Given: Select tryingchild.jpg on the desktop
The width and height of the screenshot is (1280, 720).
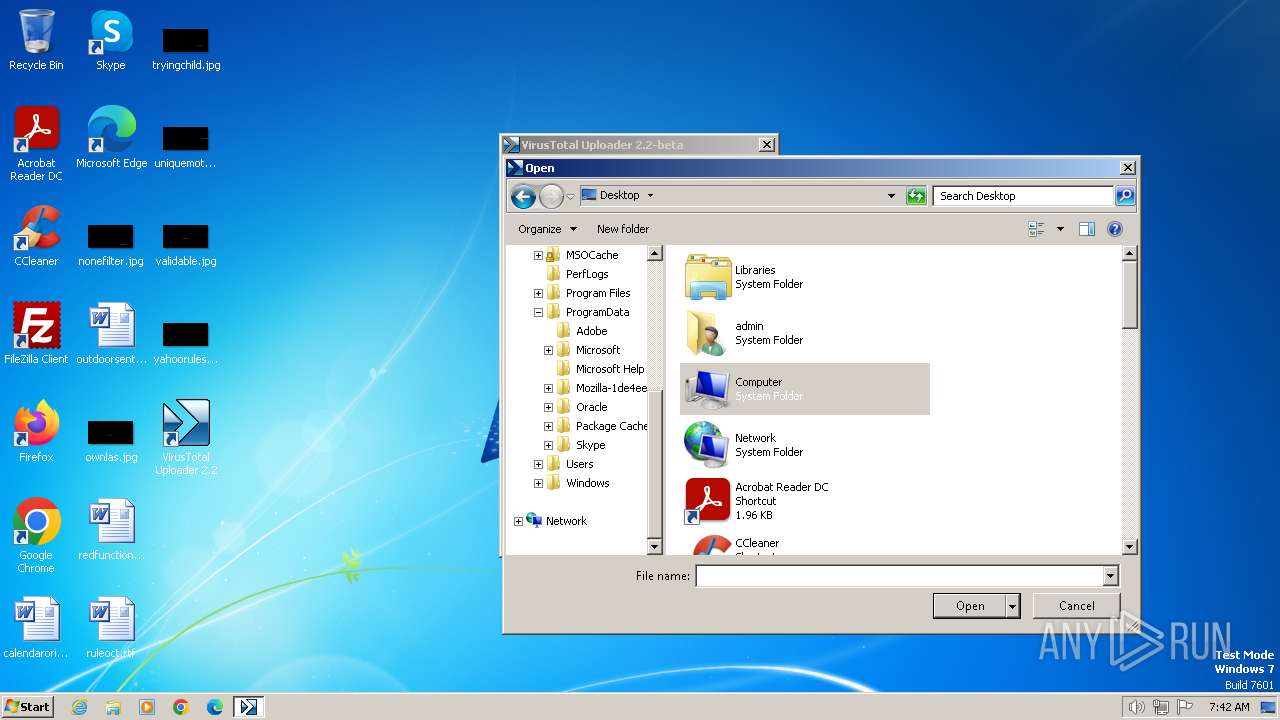Looking at the screenshot, I should 186,47.
